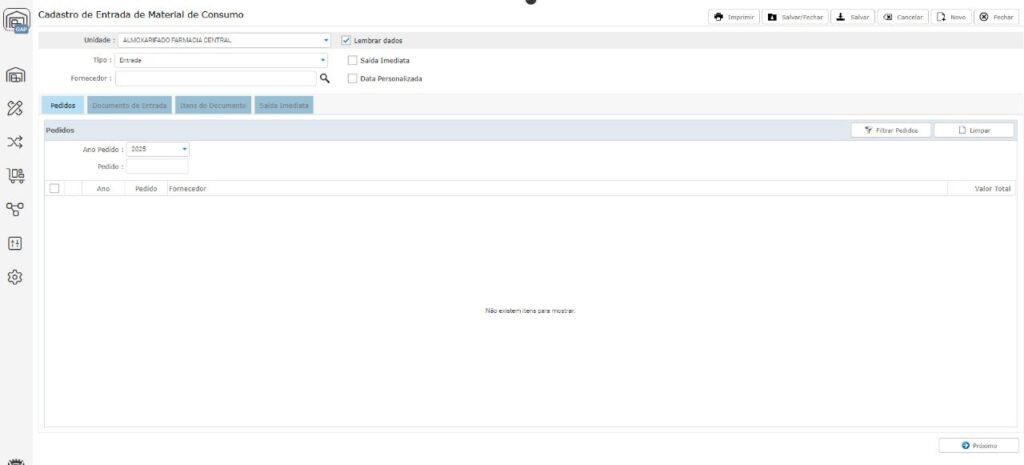The image size is (1024, 465).
Task: Select the Pedidos tab
Action: tap(62, 105)
